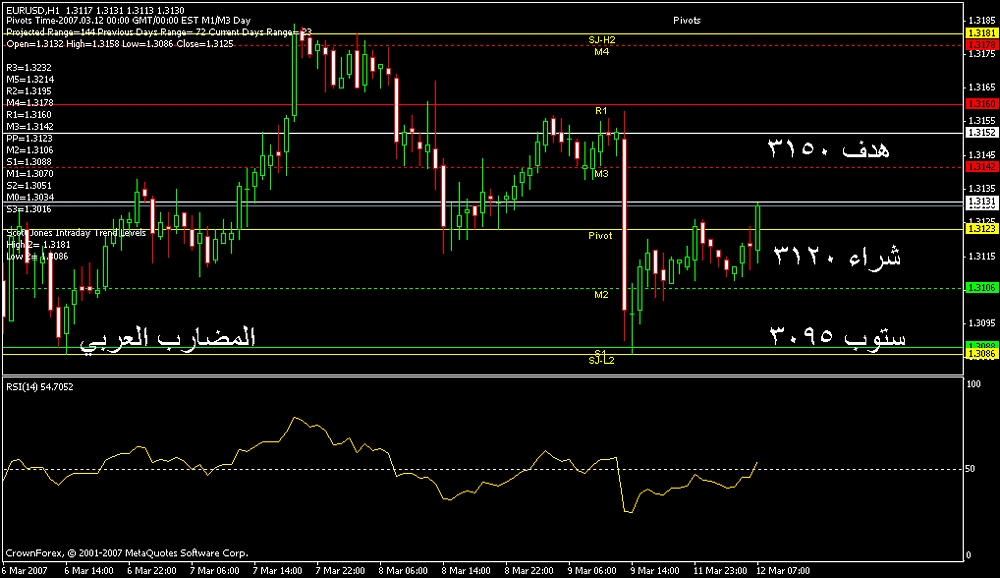Click the yellow M3 line label on chart
Screen dimensions: 1000x578
click(601, 174)
